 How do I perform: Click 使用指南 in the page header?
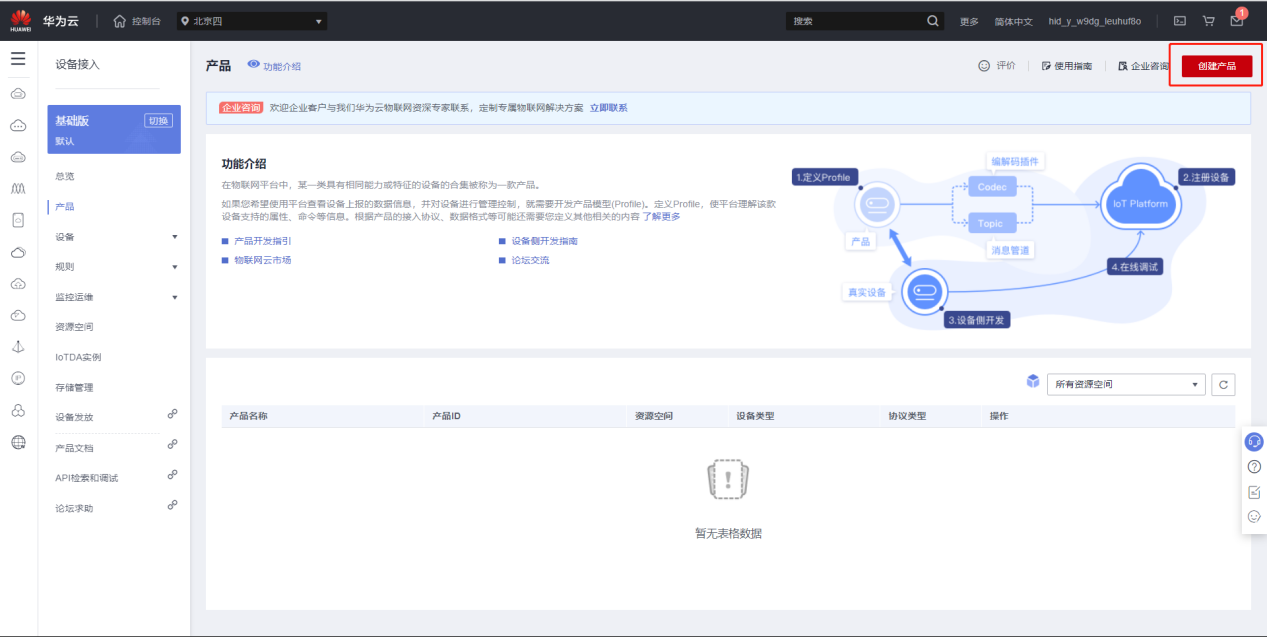(1066, 66)
